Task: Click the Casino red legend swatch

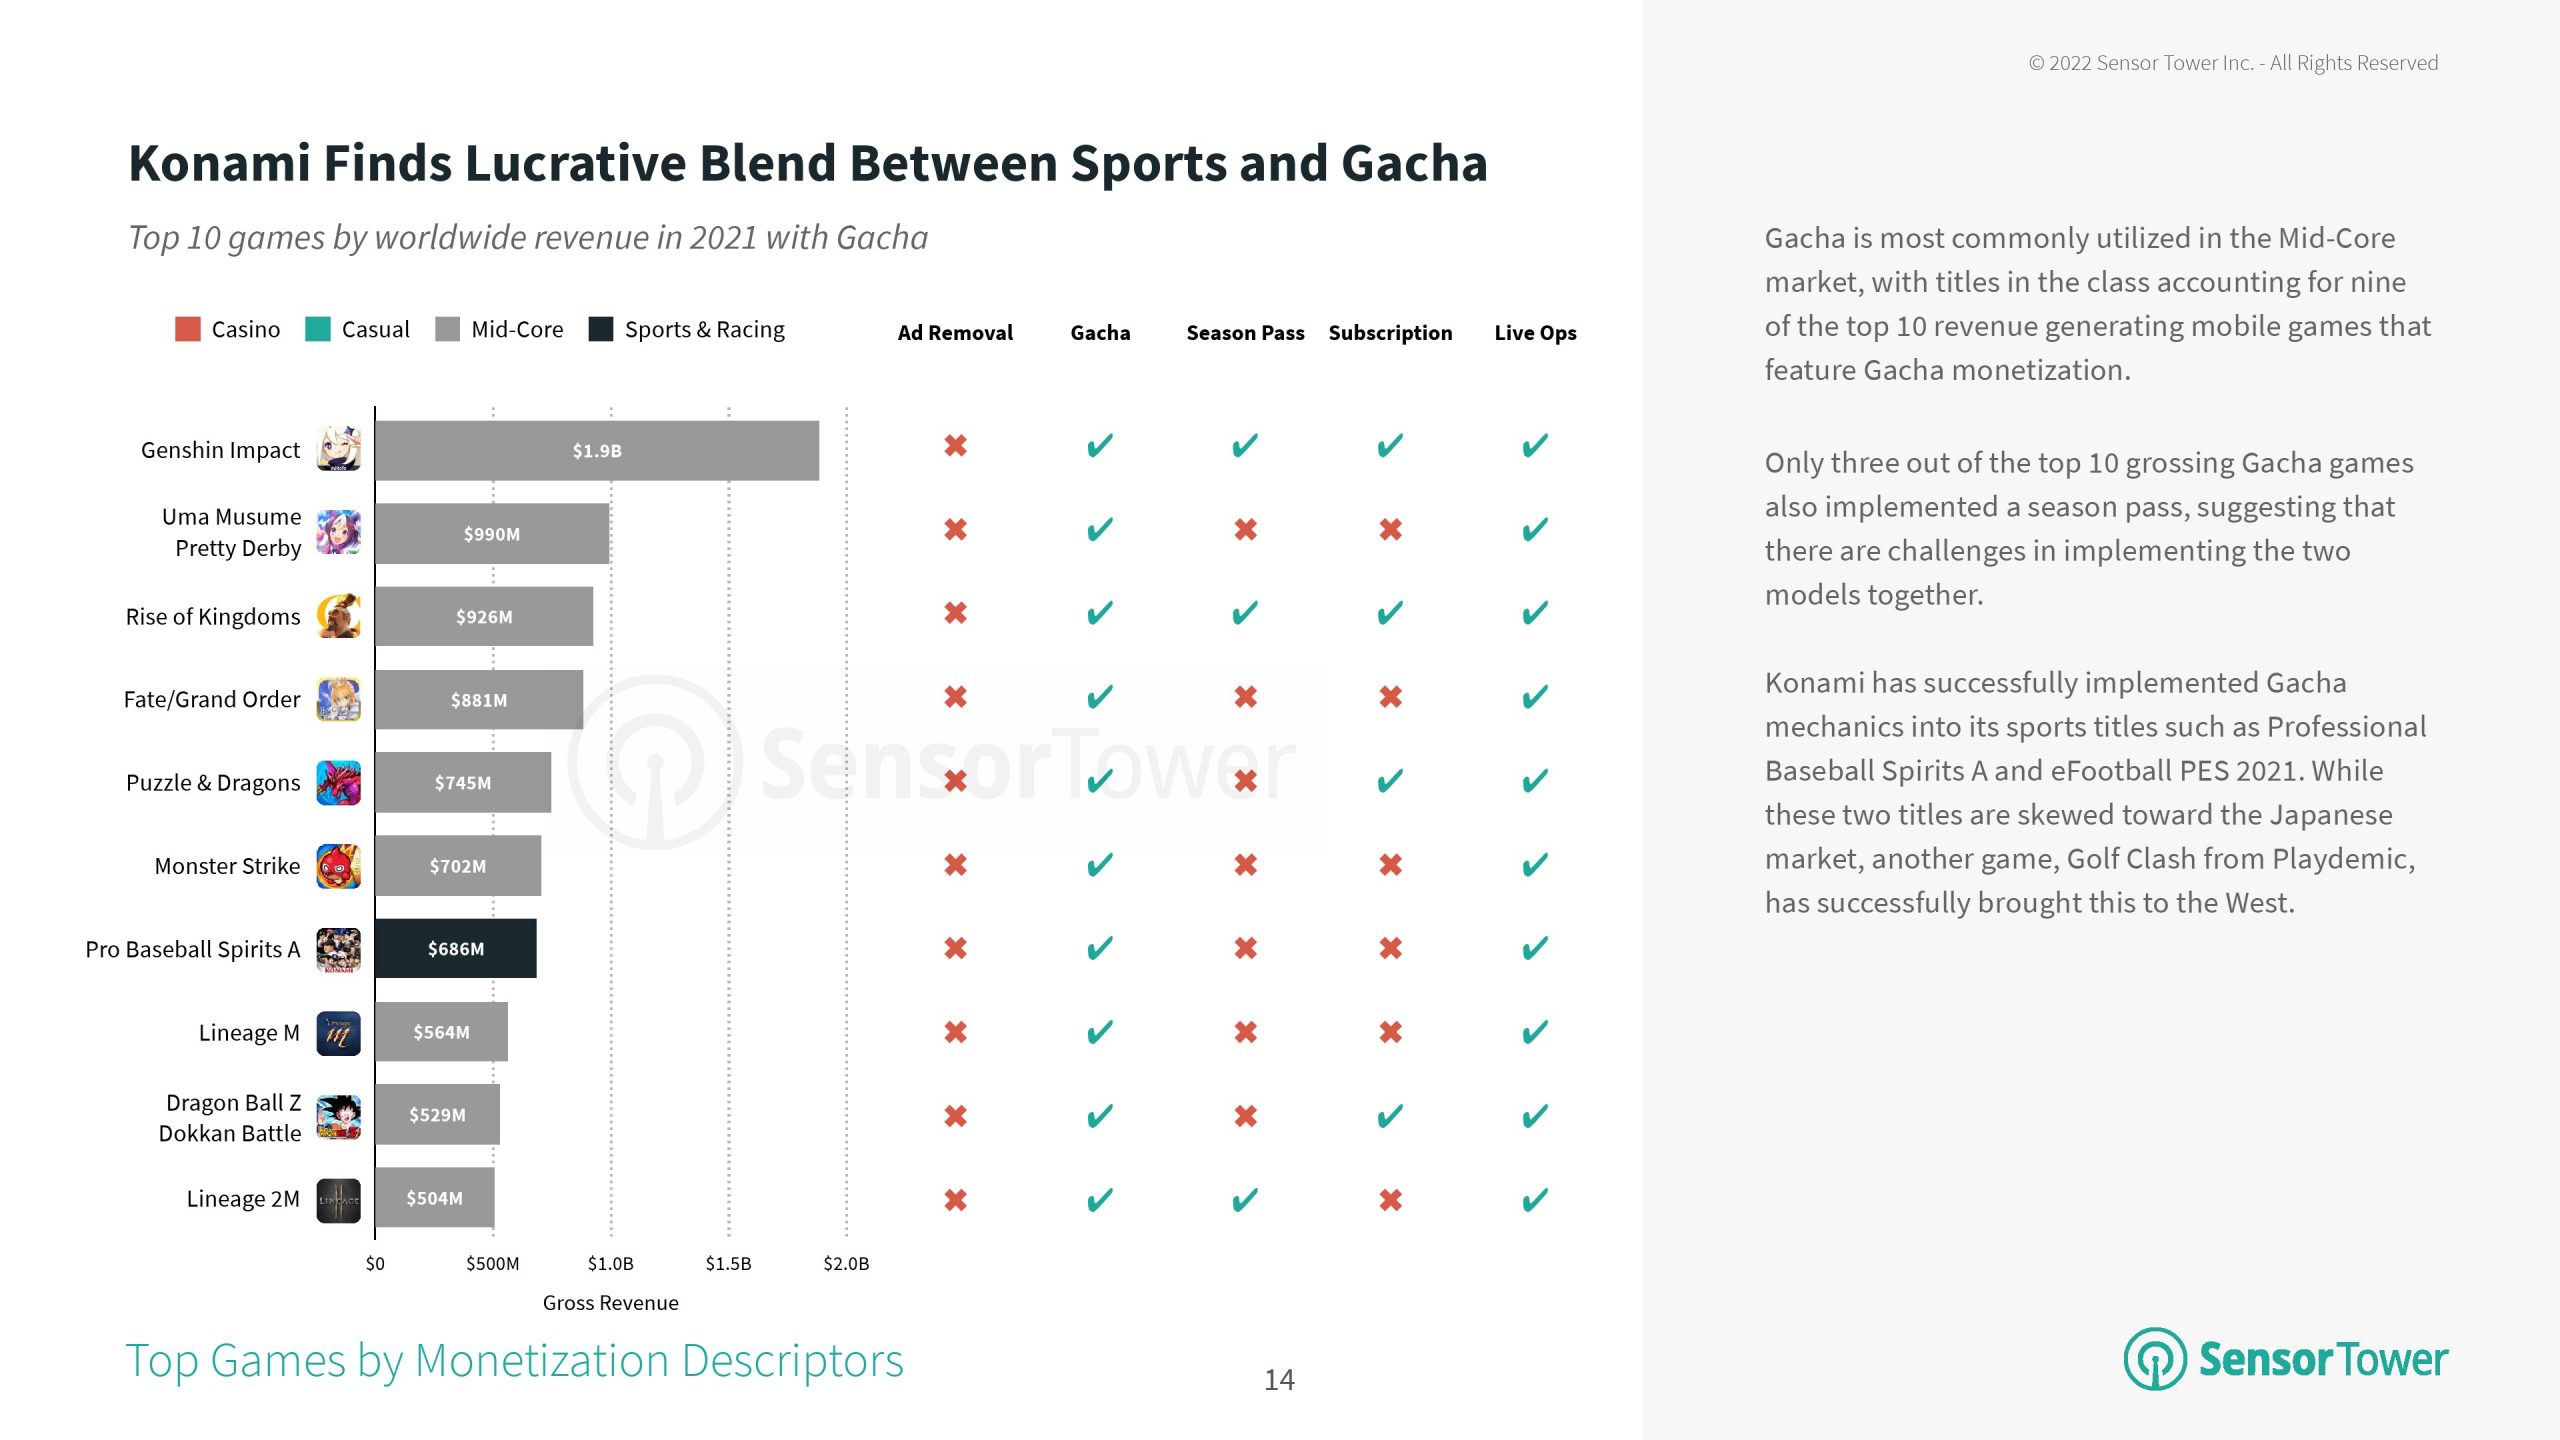Action: (x=188, y=329)
